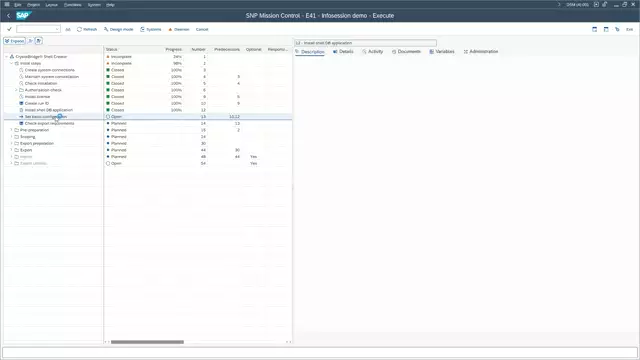Click the Refresh toolbar button
The image size is (640, 360).
87,29
